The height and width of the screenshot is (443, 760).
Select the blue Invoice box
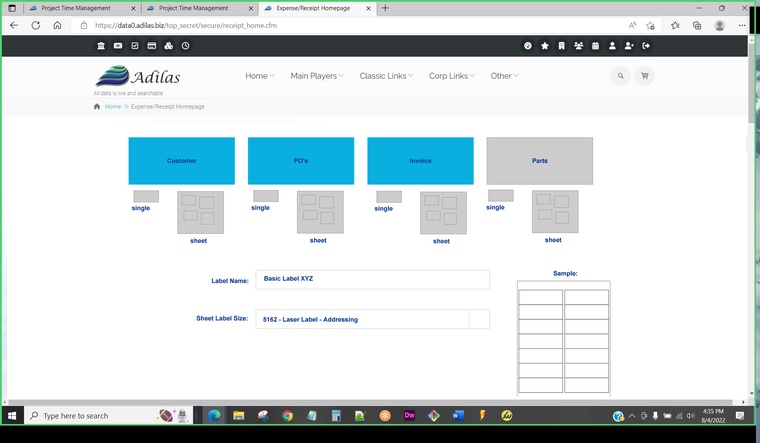(x=420, y=161)
